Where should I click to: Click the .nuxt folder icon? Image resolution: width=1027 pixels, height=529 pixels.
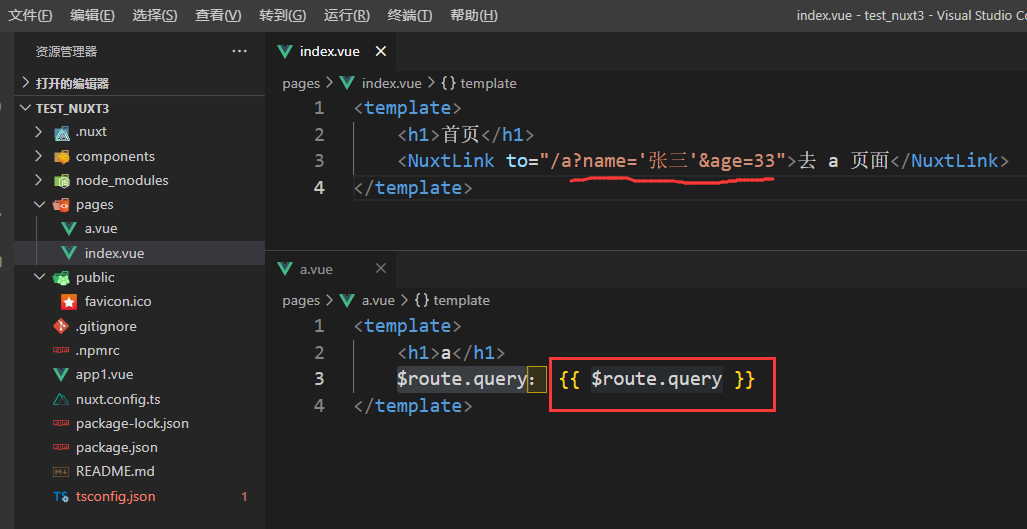[62, 133]
